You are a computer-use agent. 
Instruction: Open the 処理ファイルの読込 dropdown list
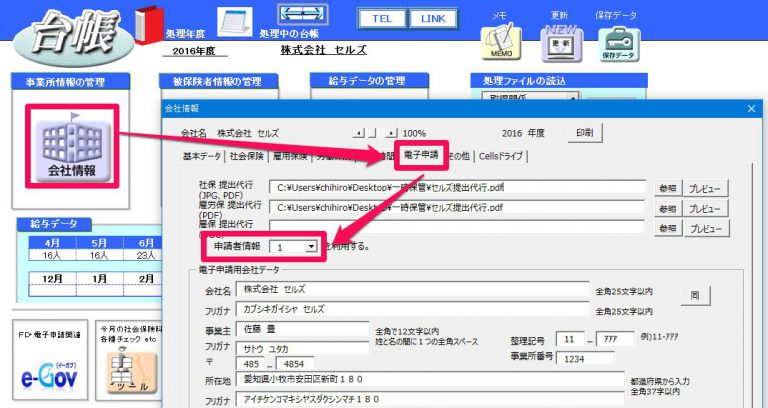pos(573,98)
